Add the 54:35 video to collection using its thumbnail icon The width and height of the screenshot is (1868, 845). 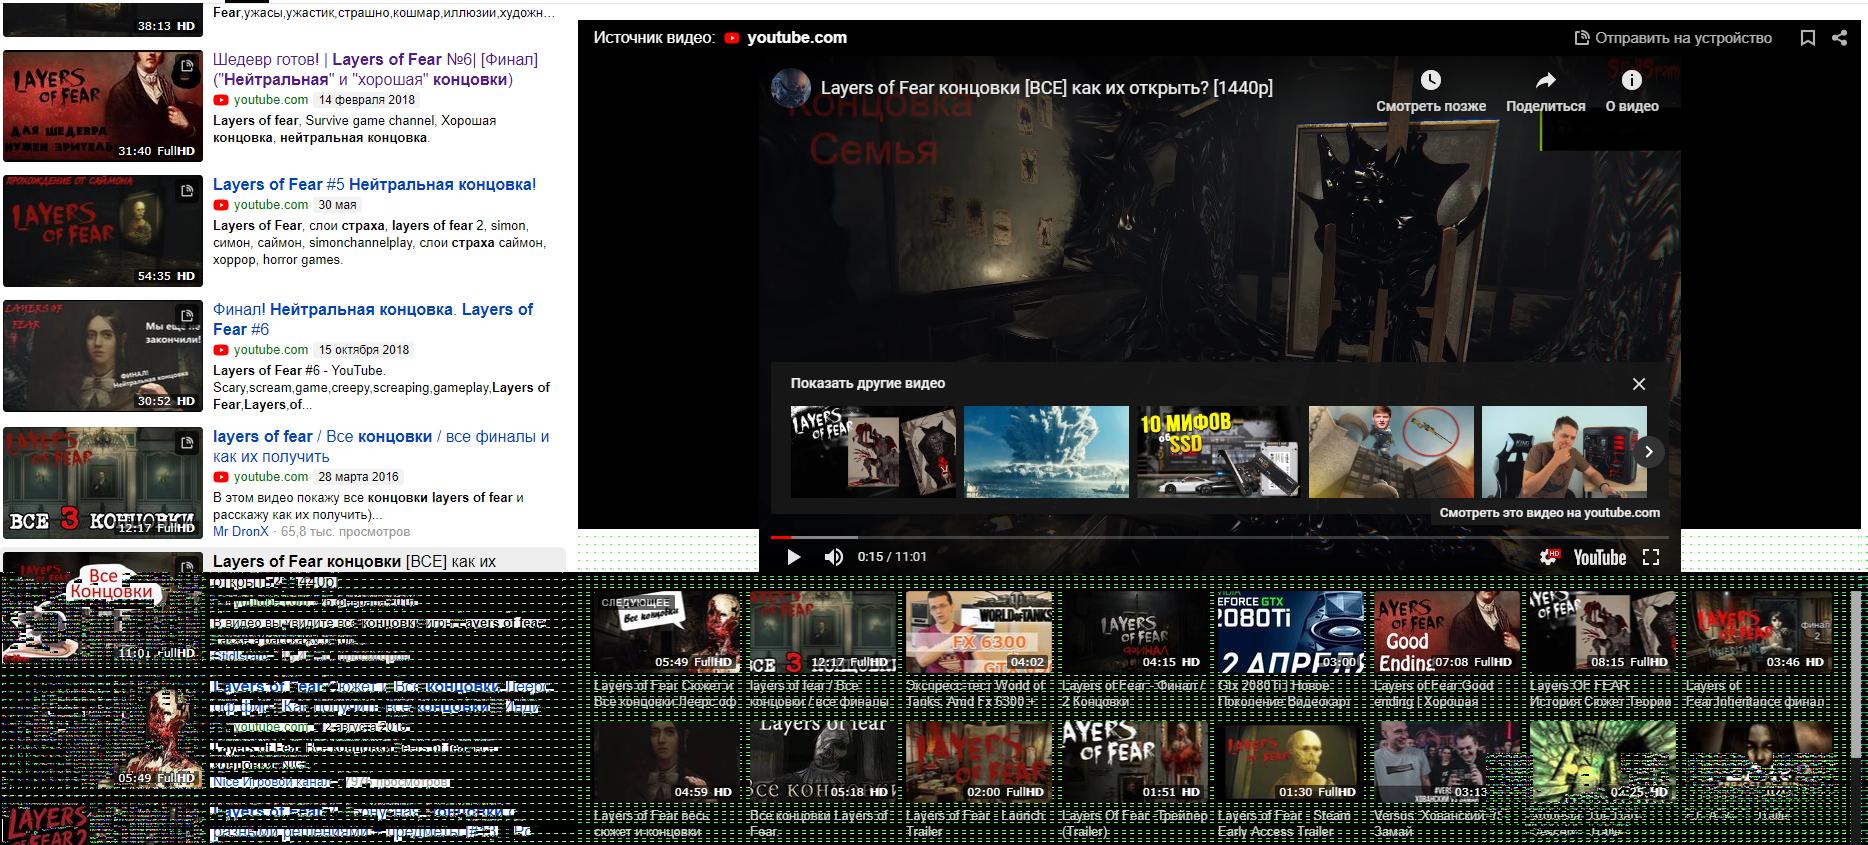pyautogui.click(x=187, y=191)
